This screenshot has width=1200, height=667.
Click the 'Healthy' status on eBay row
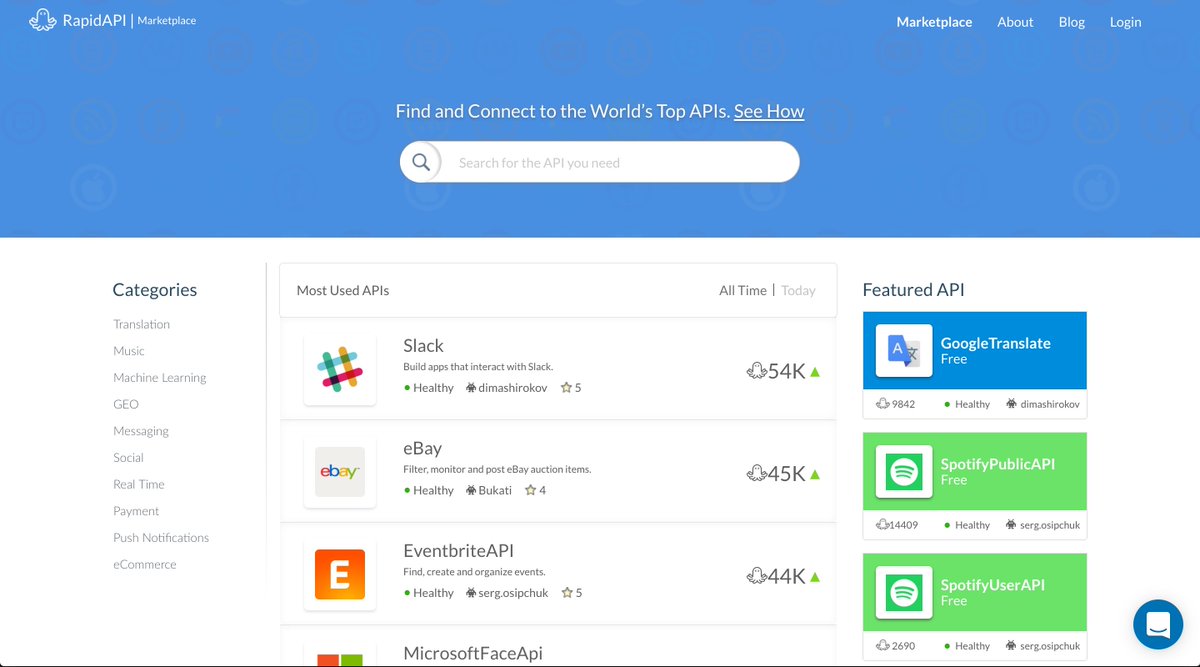[433, 490]
